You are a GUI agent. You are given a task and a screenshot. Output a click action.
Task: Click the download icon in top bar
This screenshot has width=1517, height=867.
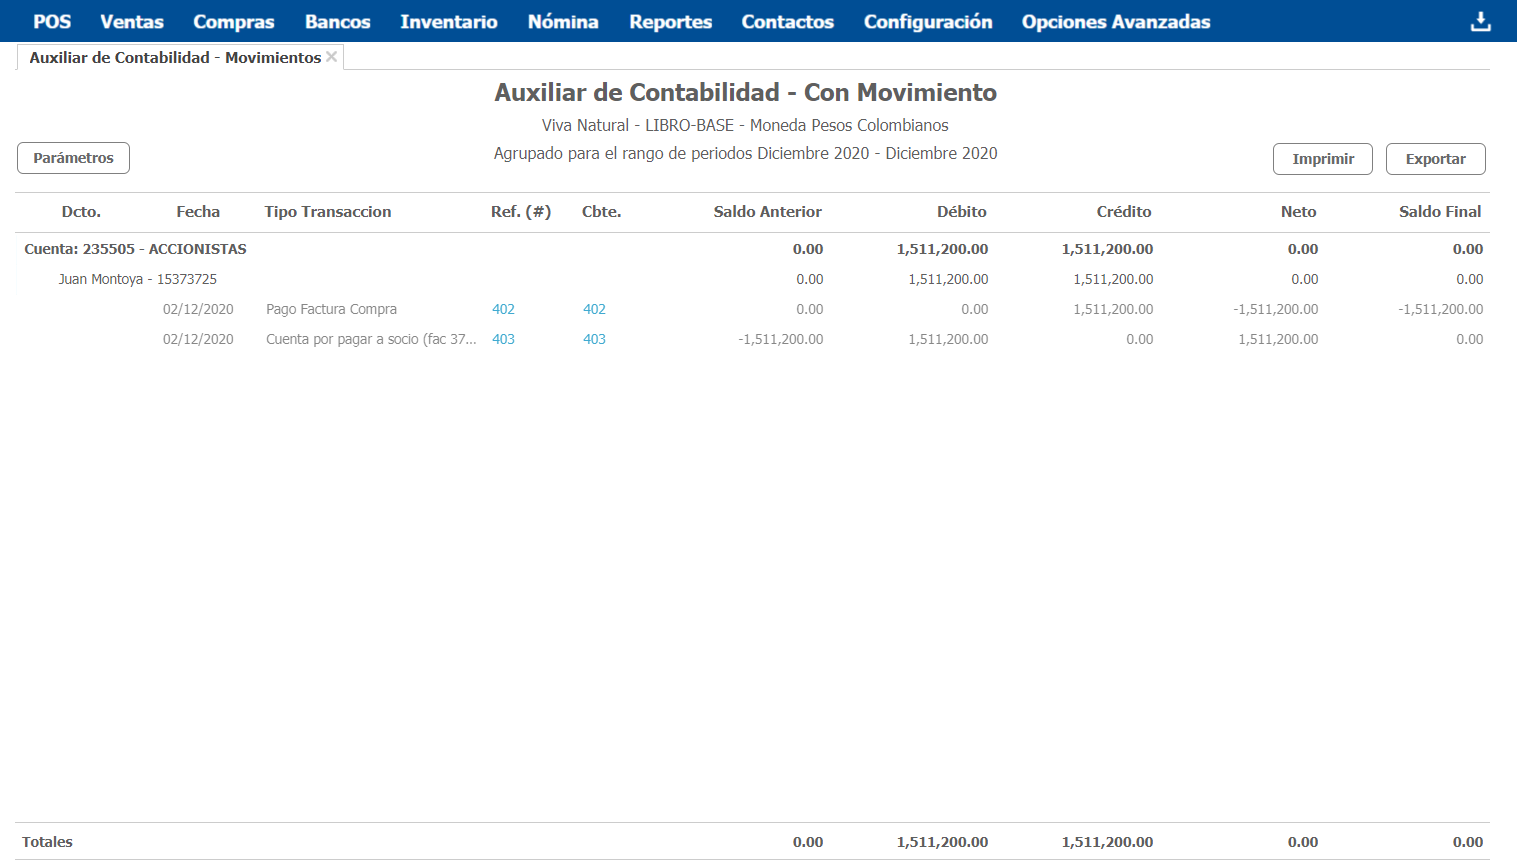(x=1480, y=22)
